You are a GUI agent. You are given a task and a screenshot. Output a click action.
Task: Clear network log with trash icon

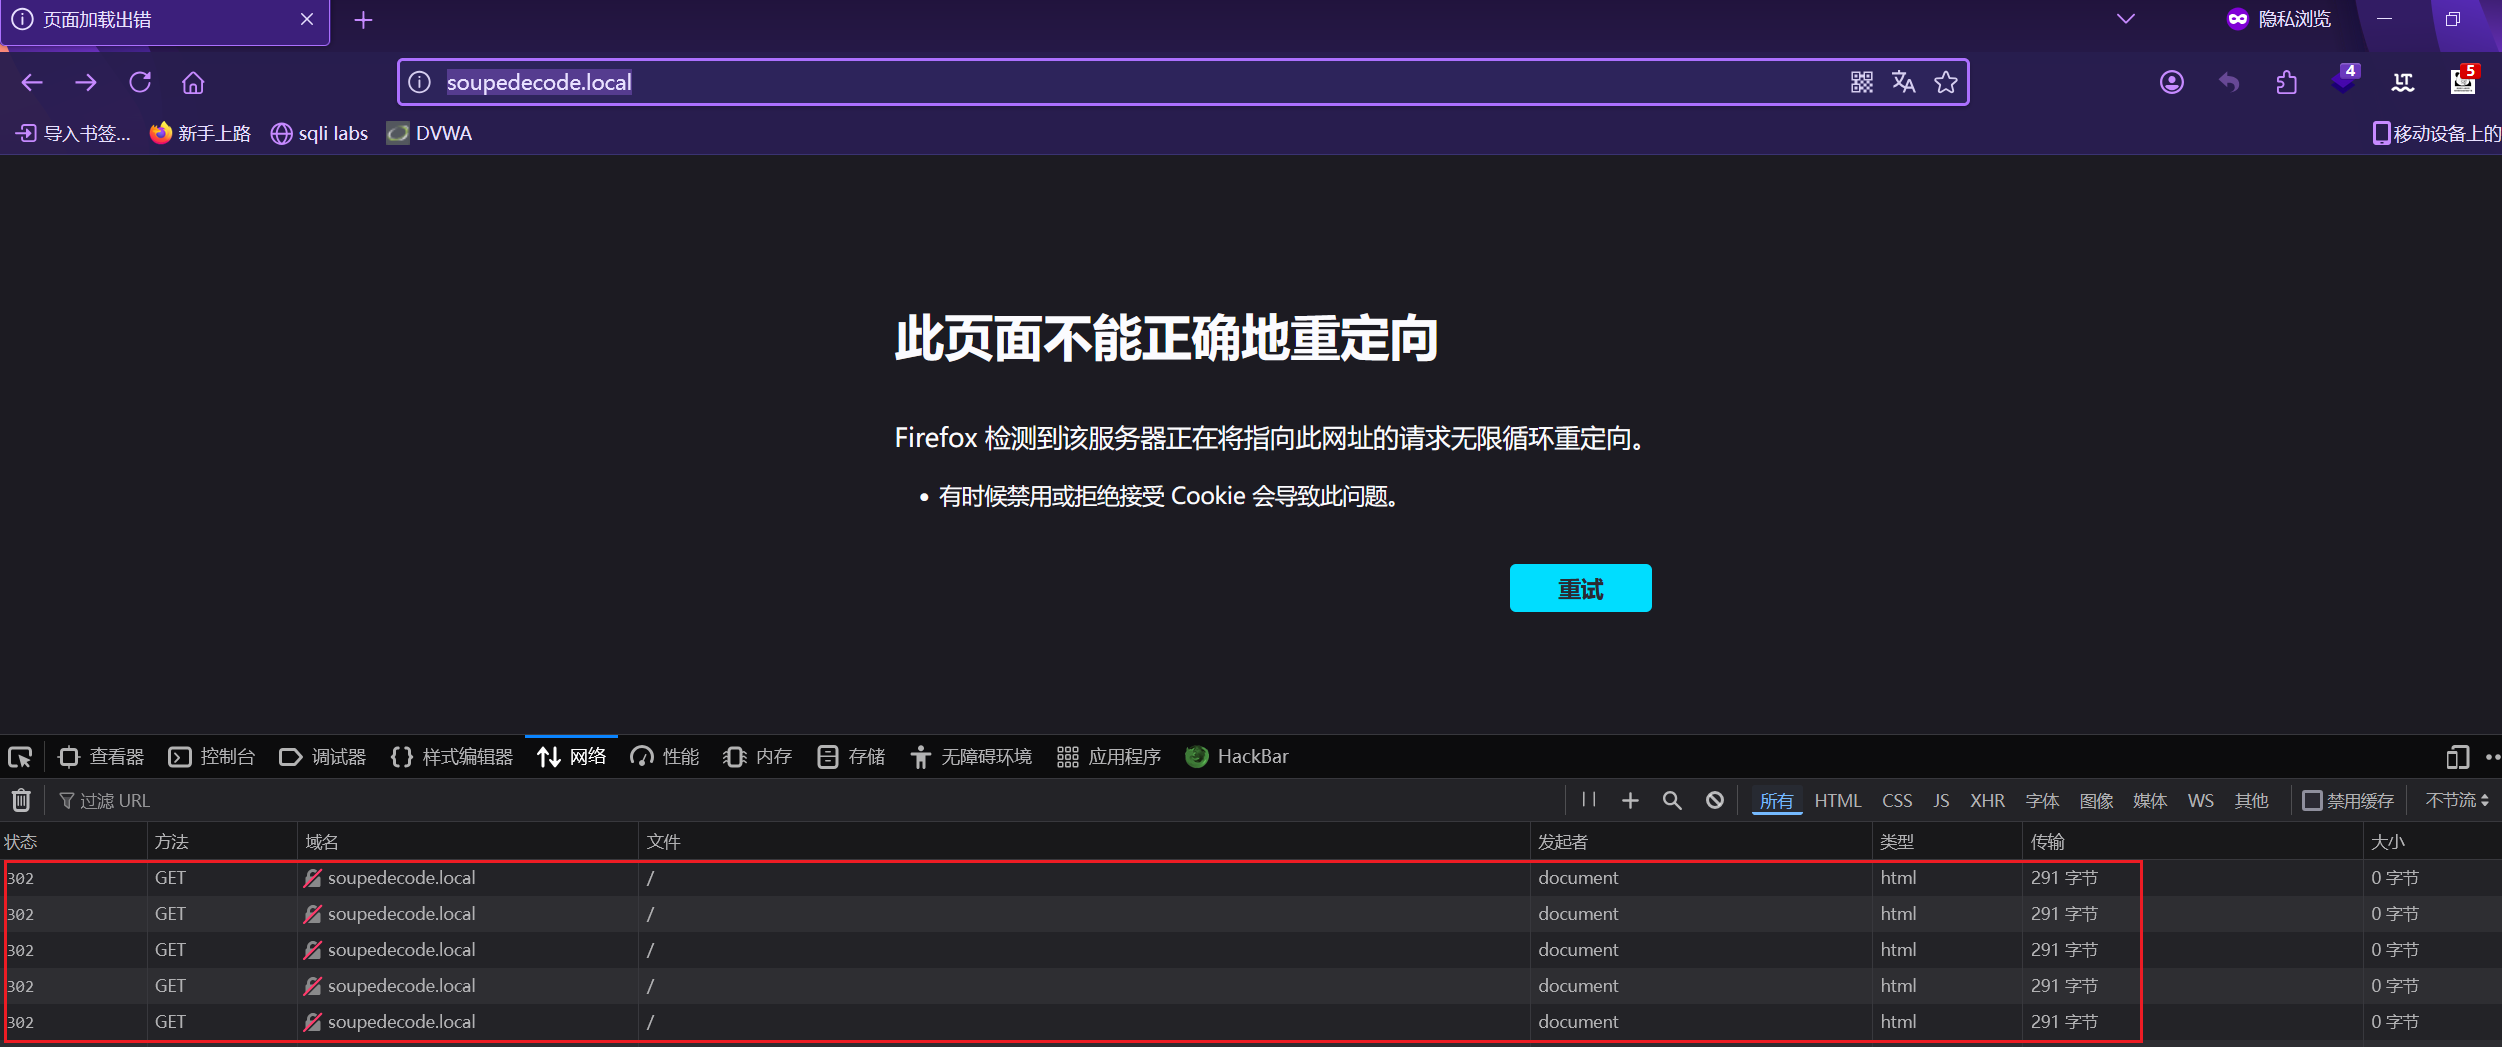(21, 800)
